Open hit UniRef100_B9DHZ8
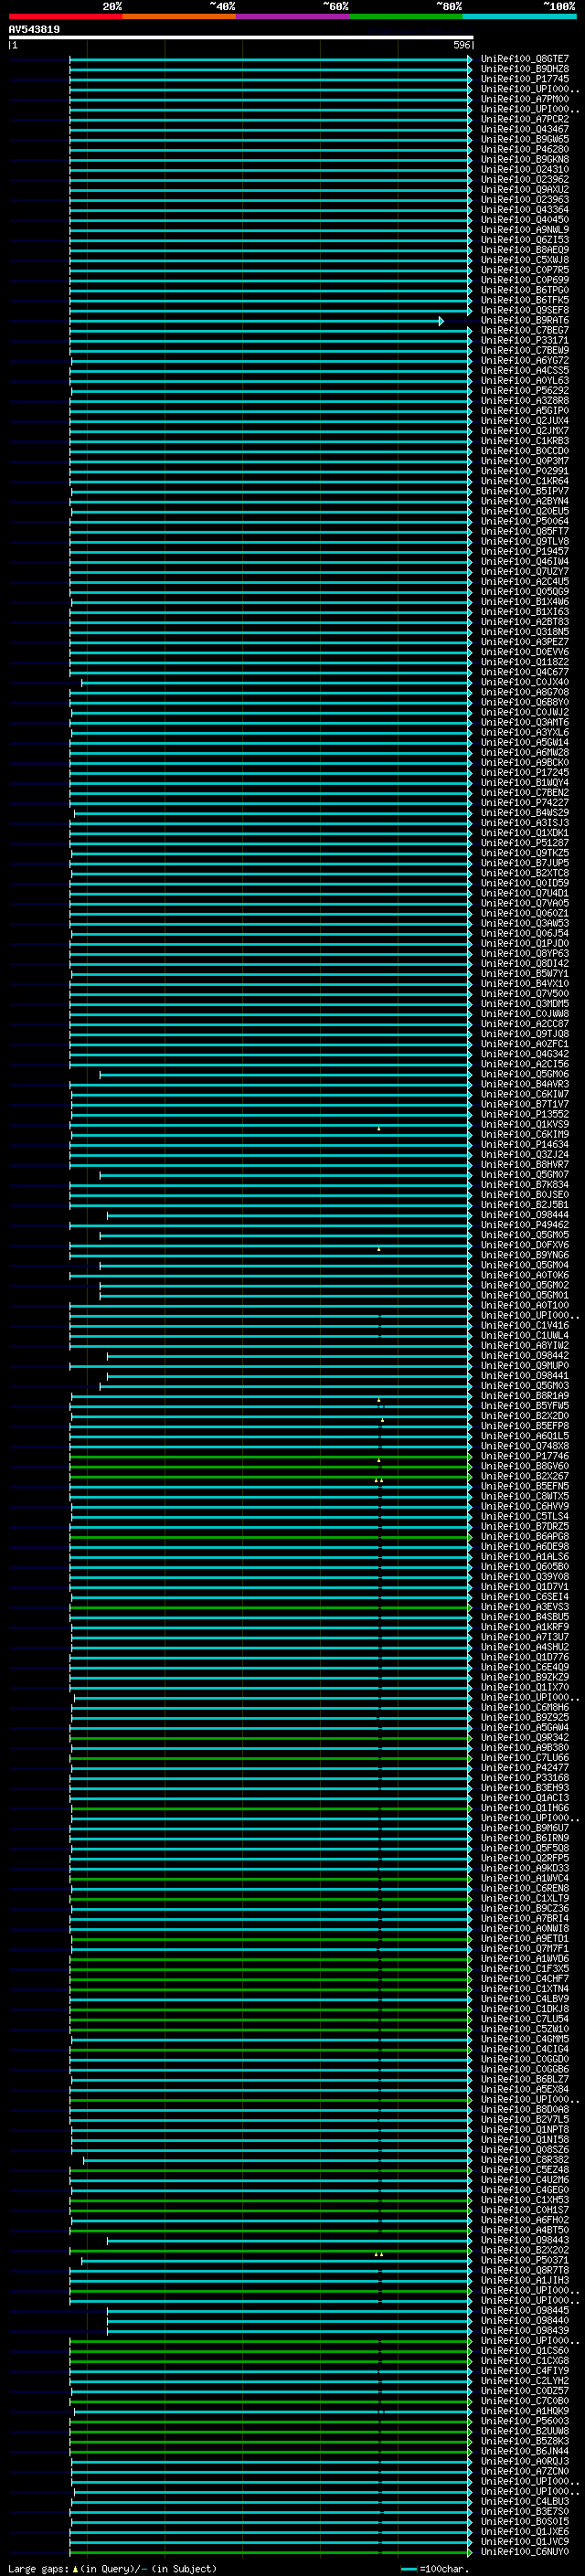Viewport: 585px width, 2576px height. click(525, 69)
